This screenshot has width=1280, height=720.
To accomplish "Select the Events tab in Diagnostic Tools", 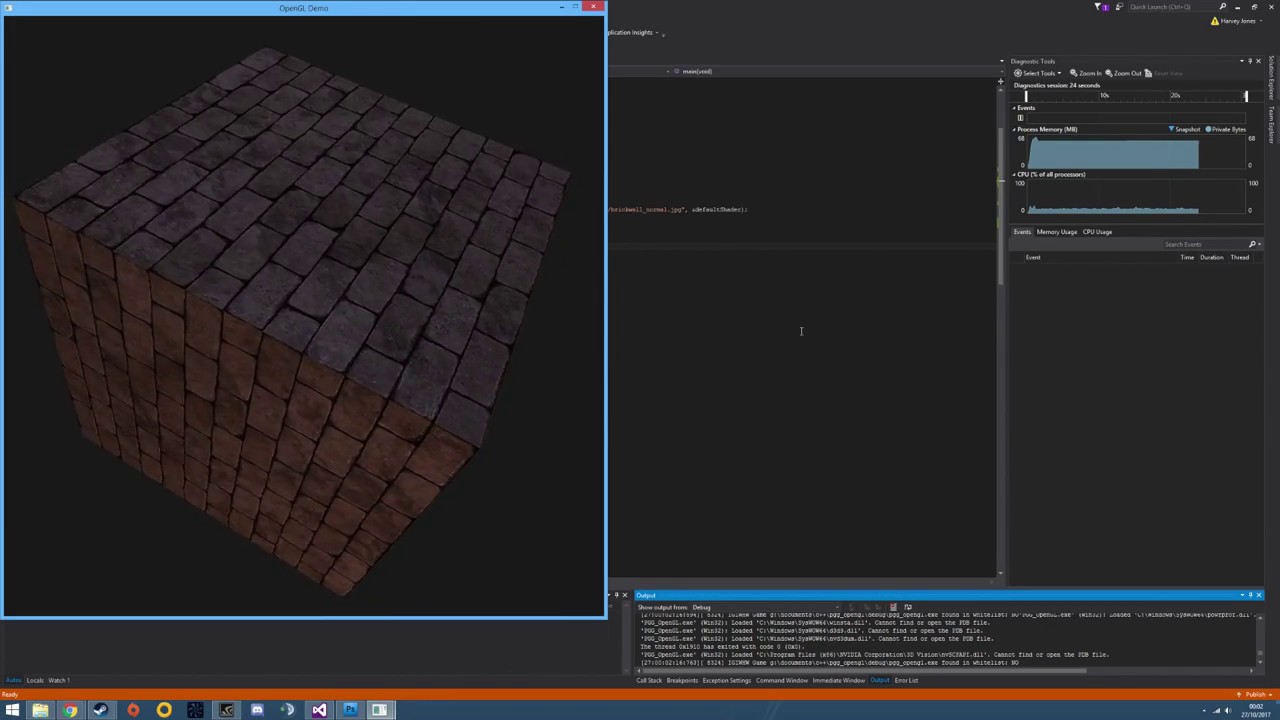I will click(x=1021, y=232).
